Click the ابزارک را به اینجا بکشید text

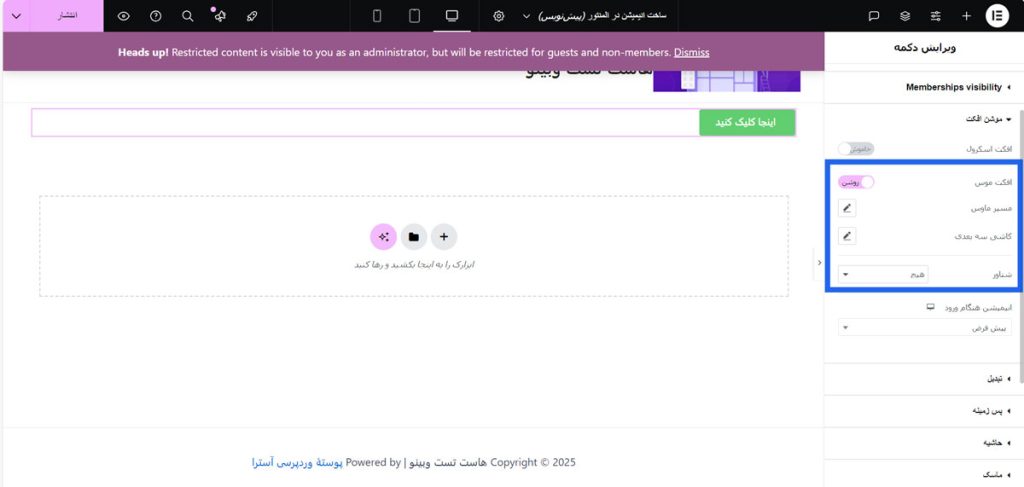(414, 264)
